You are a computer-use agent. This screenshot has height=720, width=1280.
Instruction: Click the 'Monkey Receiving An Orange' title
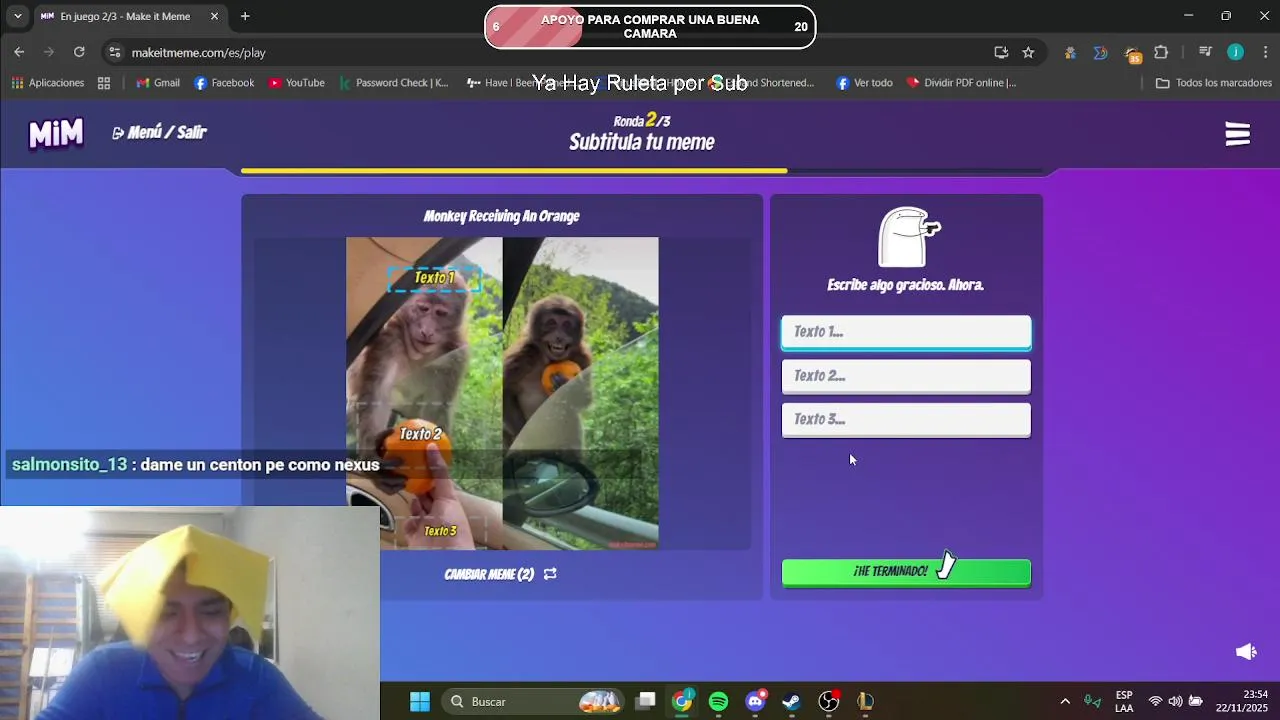tap(501, 216)
